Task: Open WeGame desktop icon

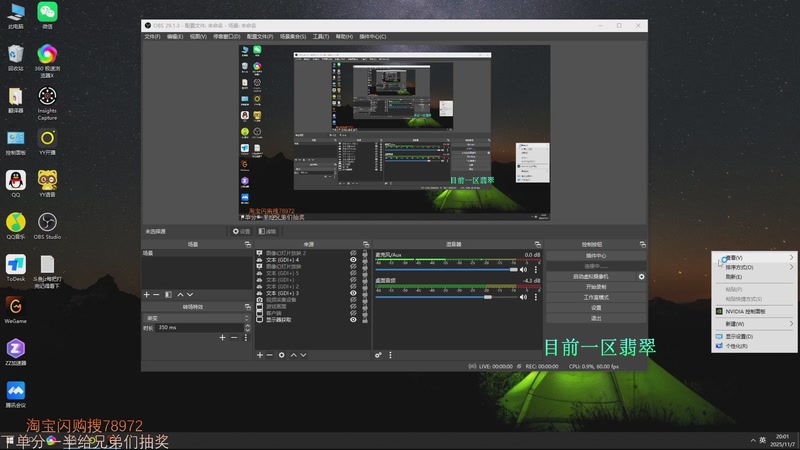Action: coord(15,310)
